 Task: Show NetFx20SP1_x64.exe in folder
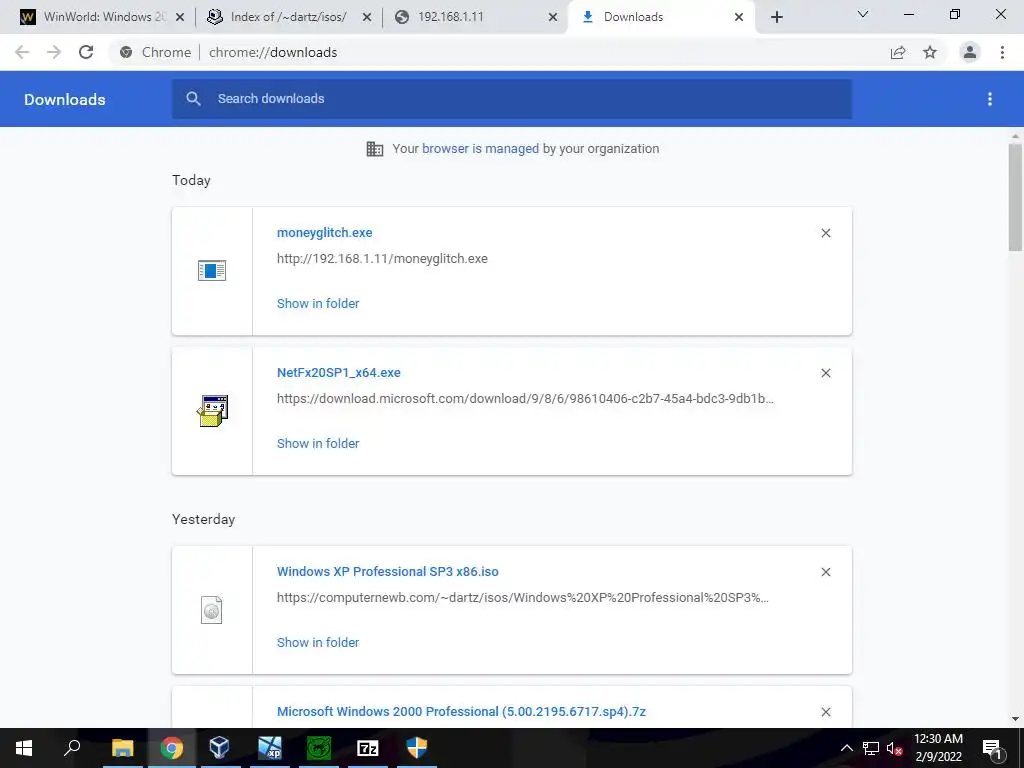pos(318,443)
